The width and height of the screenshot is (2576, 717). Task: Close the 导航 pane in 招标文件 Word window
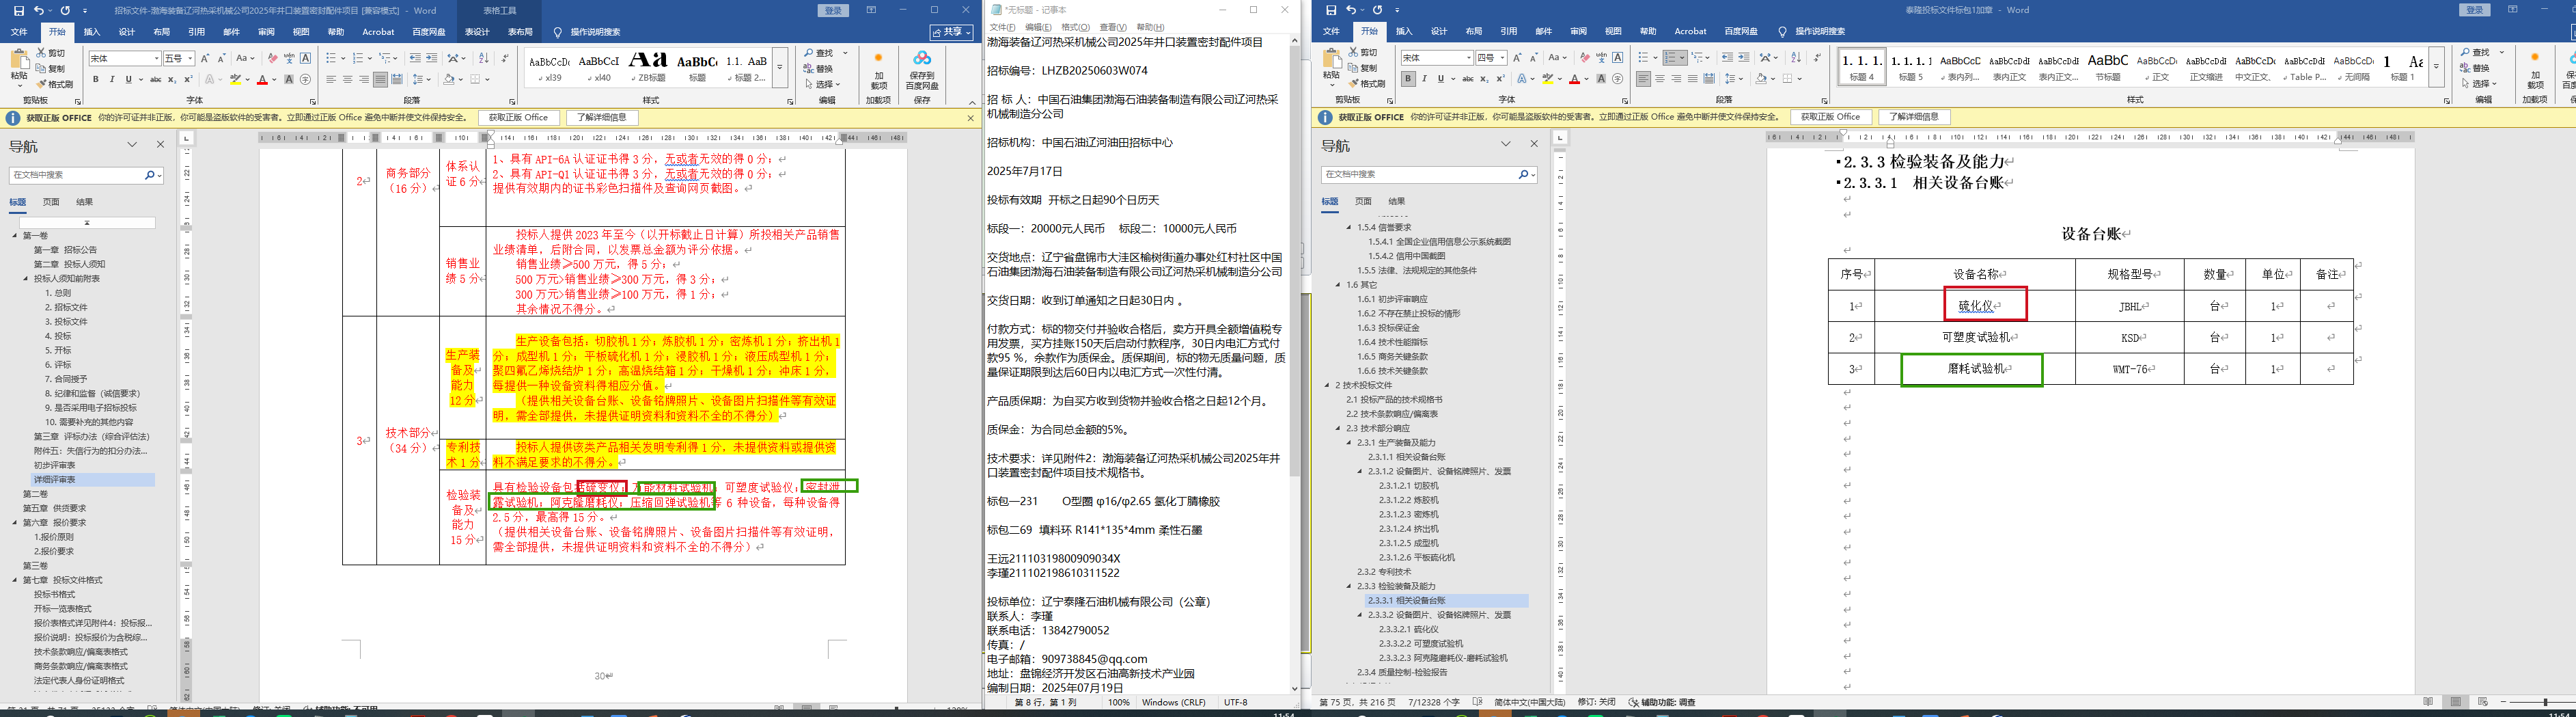pos(160,145)
